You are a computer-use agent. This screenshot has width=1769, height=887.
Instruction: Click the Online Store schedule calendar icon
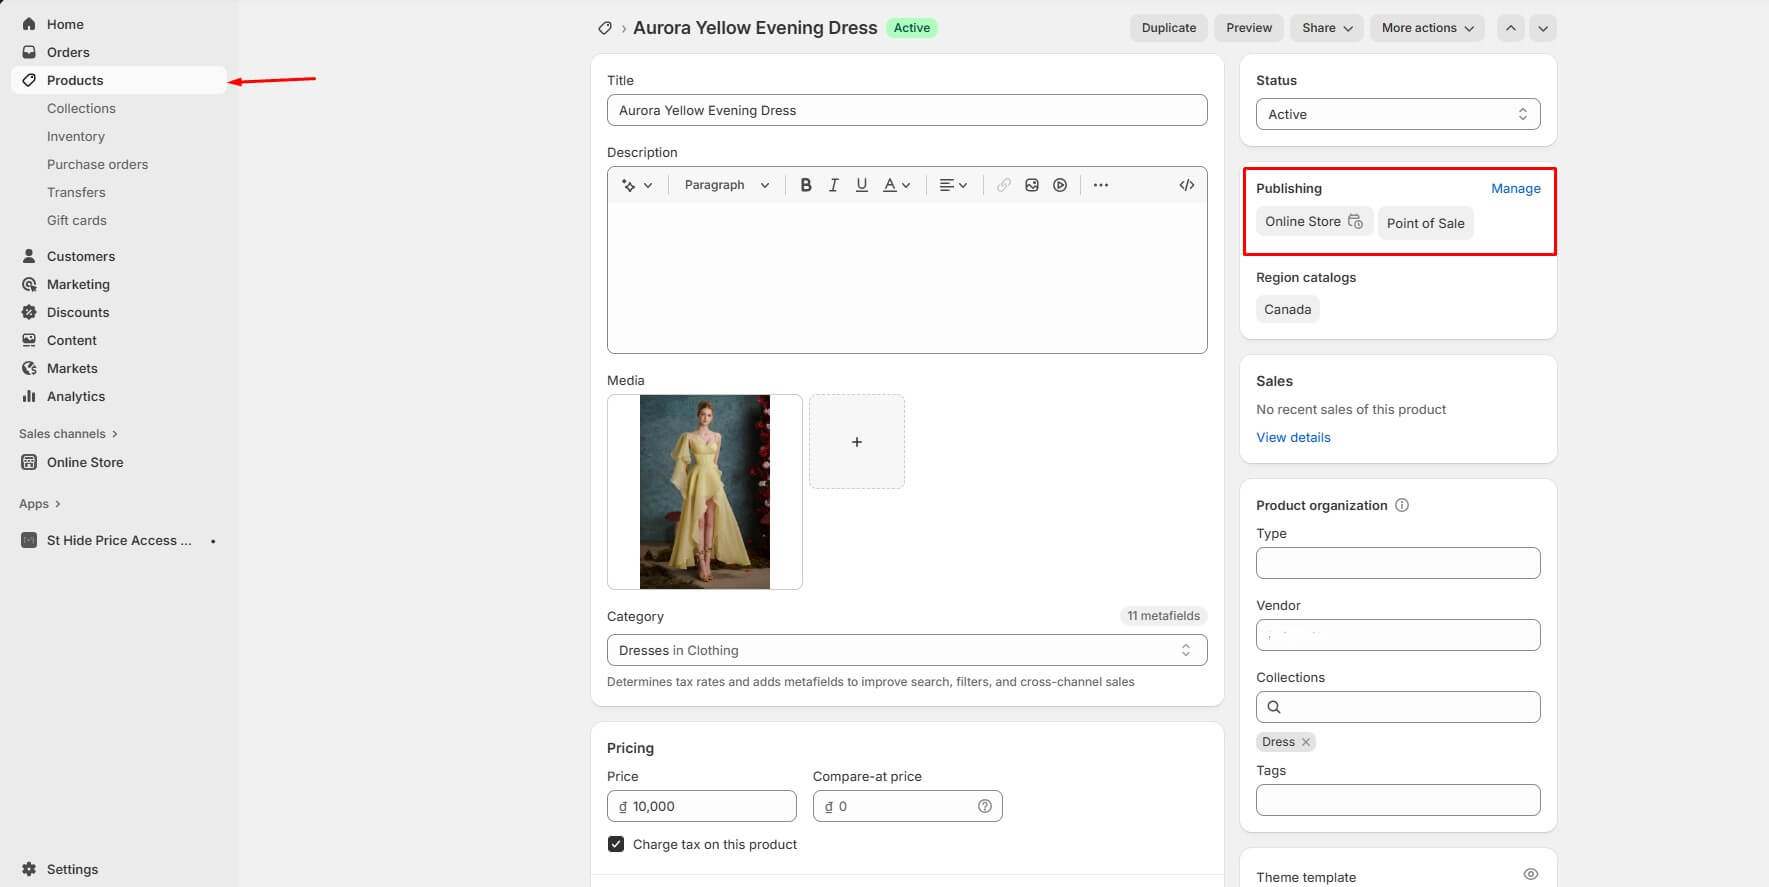tap(1355, 221)
